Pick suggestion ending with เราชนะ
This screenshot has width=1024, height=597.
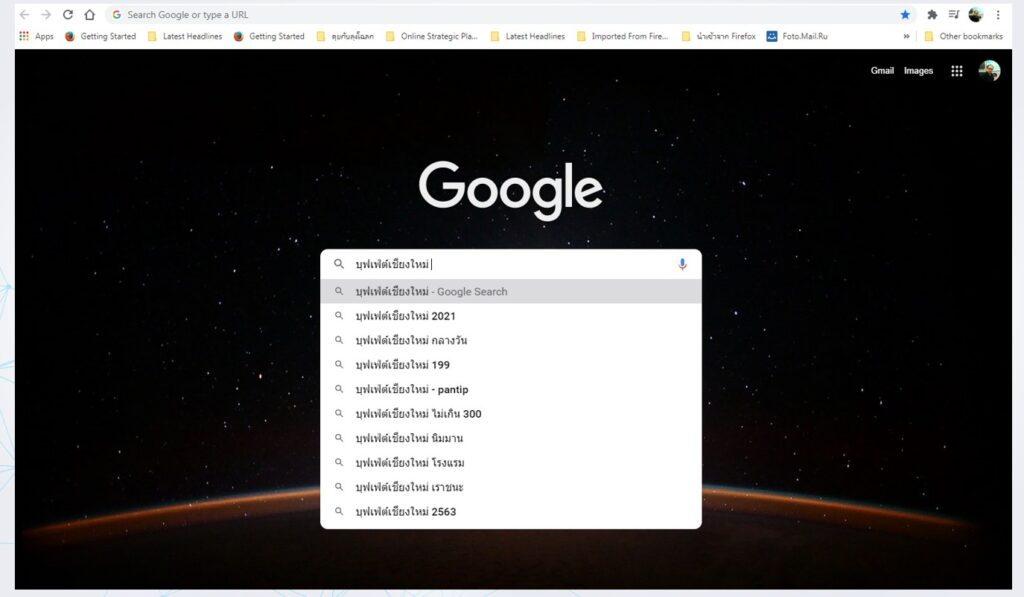[511, 487]
